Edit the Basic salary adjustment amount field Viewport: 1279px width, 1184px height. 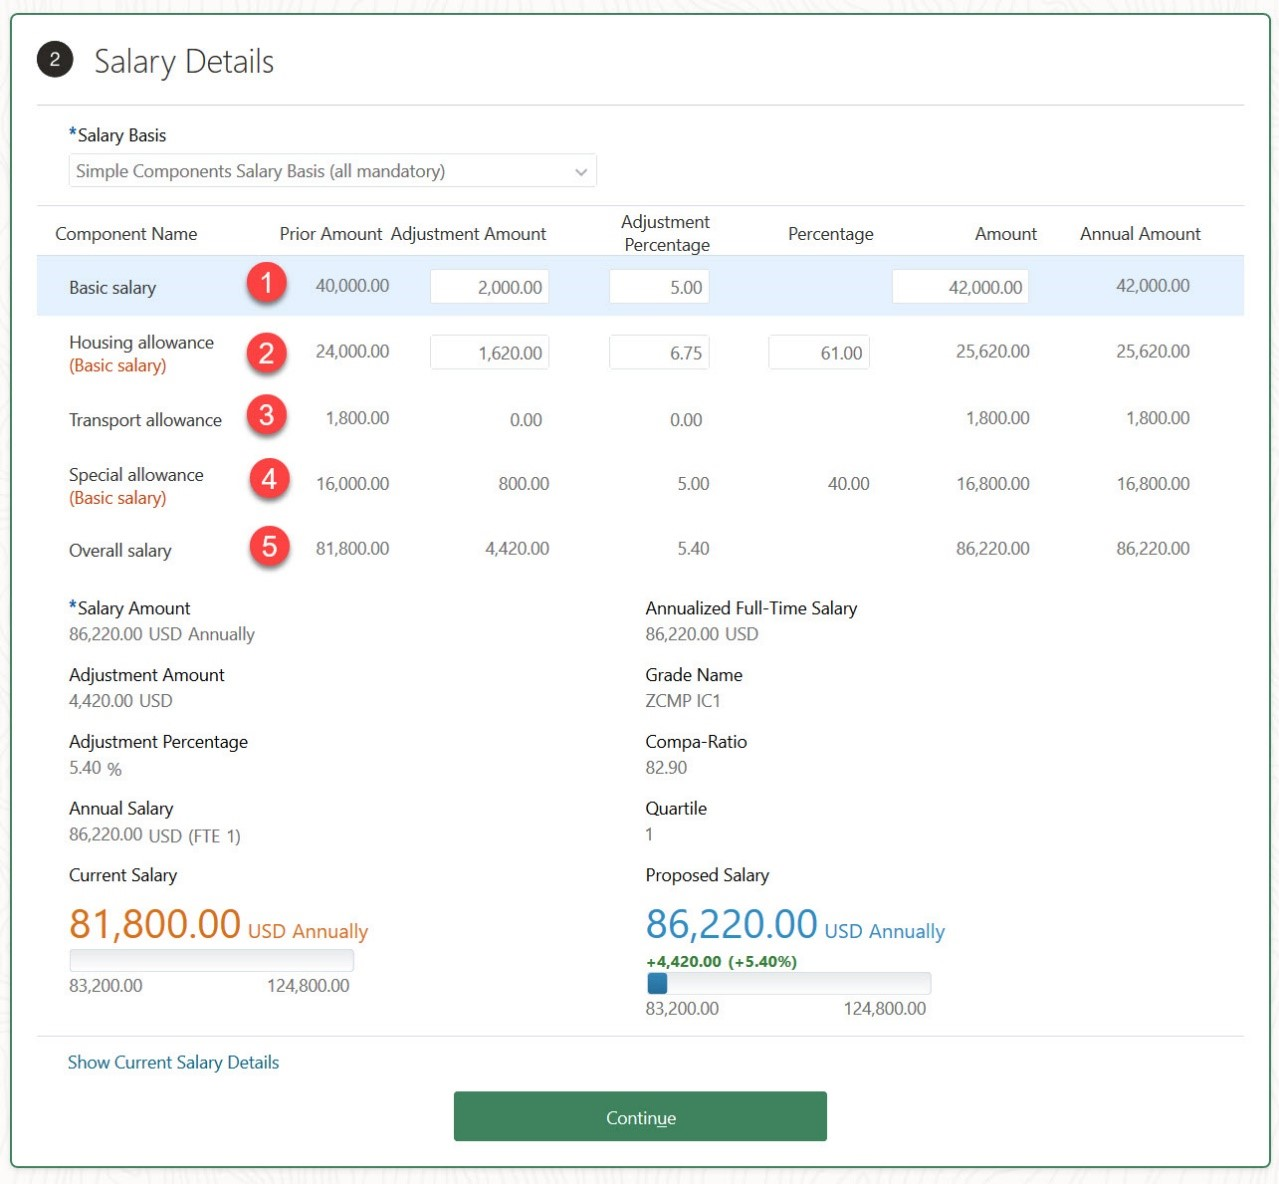pyautogui.click(x=489, y=286)
